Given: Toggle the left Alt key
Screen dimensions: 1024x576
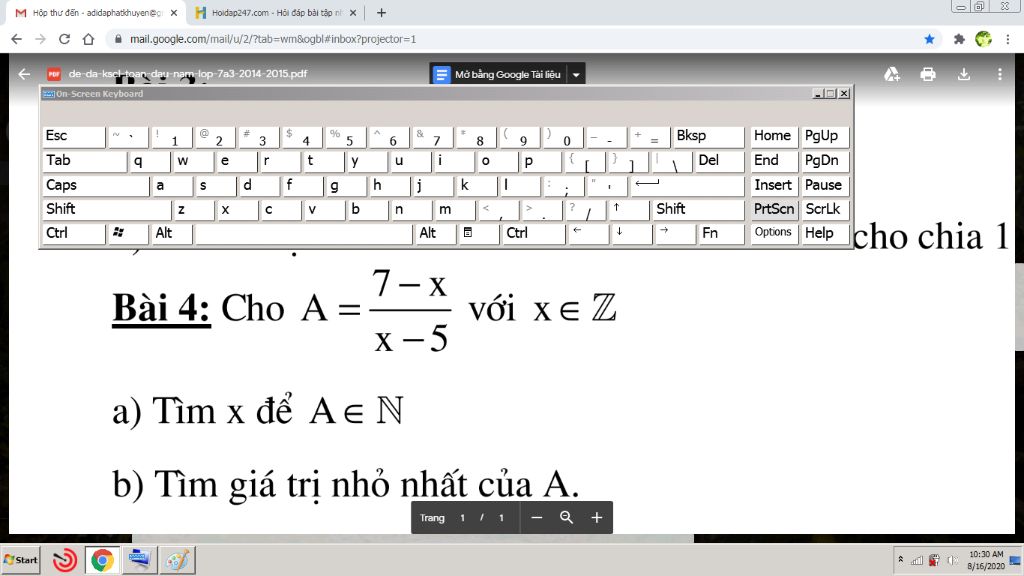Looking at the screenshot, I should pos(172,234).
